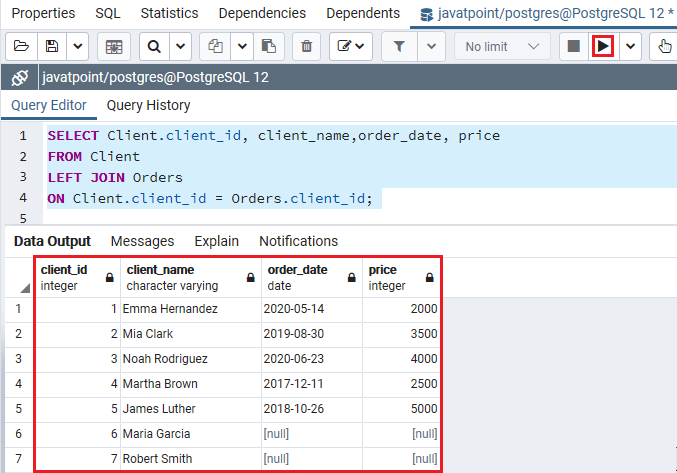Select result row number 1
Image resolution: width=677 pixels, height=473 pixels.
(19, 309)
